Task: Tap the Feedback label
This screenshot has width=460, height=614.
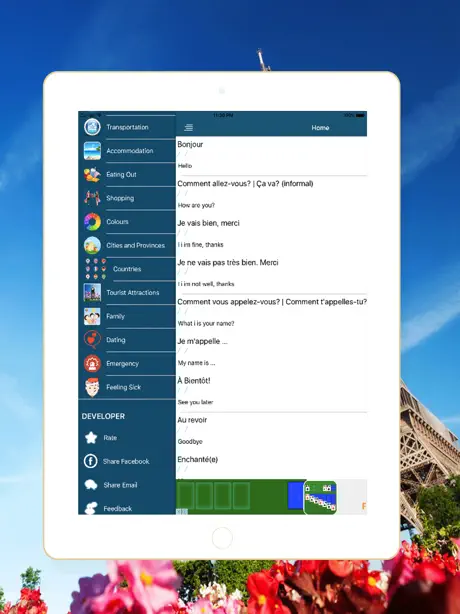Action: click(x=117, y=509)
